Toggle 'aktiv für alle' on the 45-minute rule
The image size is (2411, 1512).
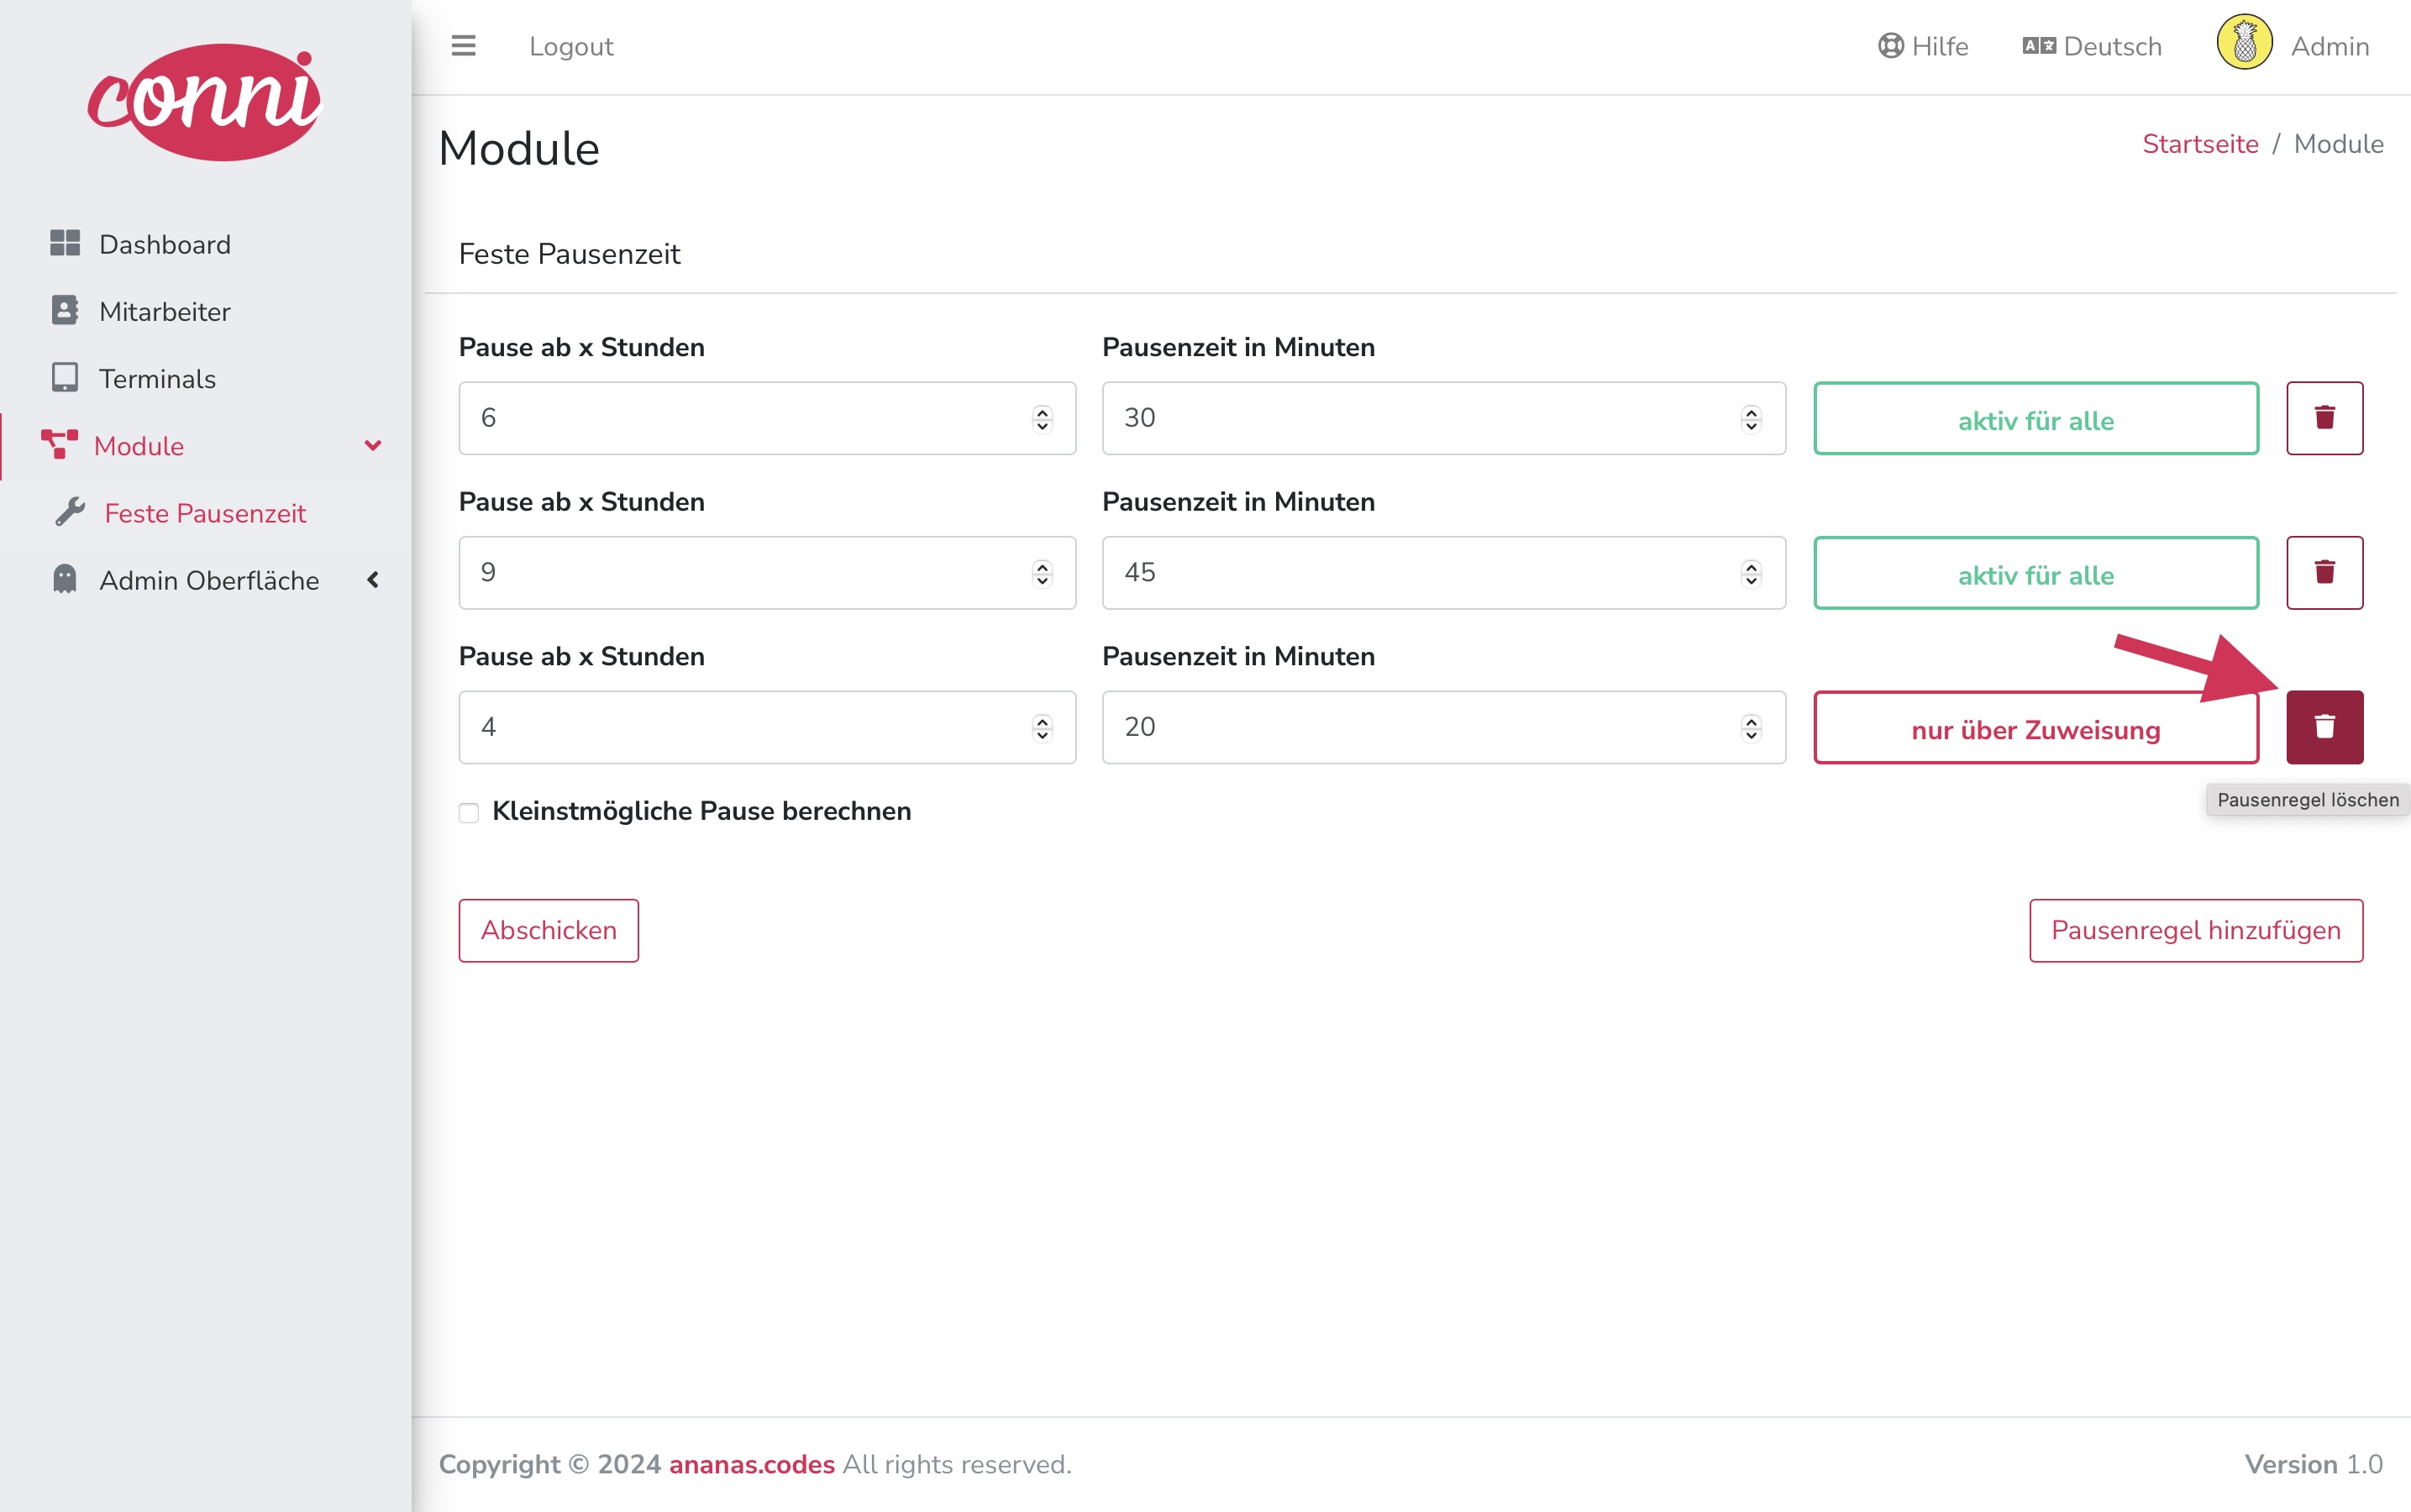pyautogui.click(x=2036, y=573)
